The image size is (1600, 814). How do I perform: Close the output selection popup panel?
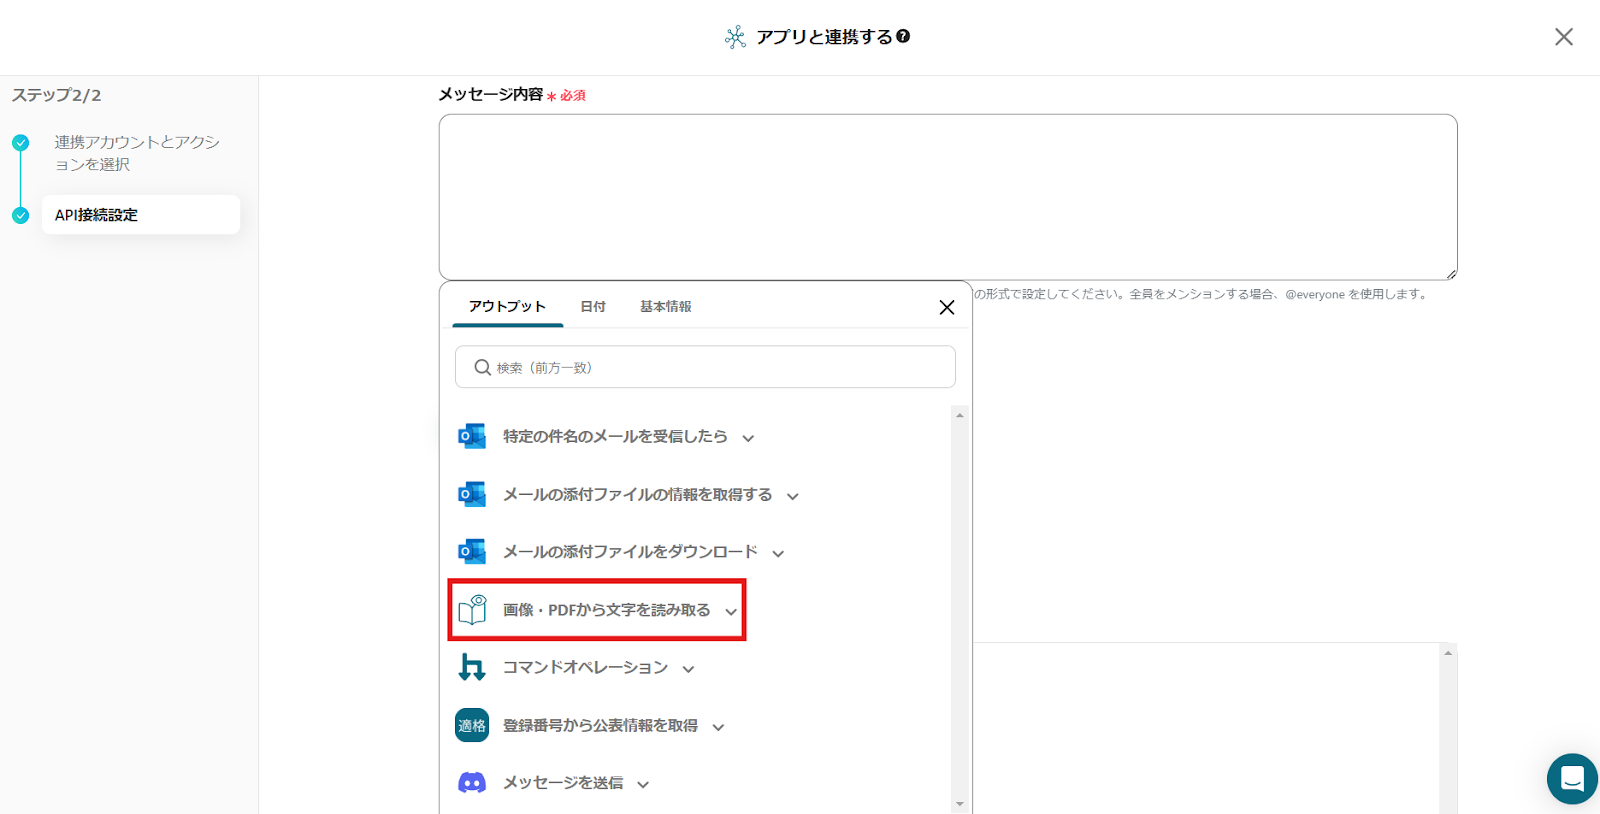(947, 307)
